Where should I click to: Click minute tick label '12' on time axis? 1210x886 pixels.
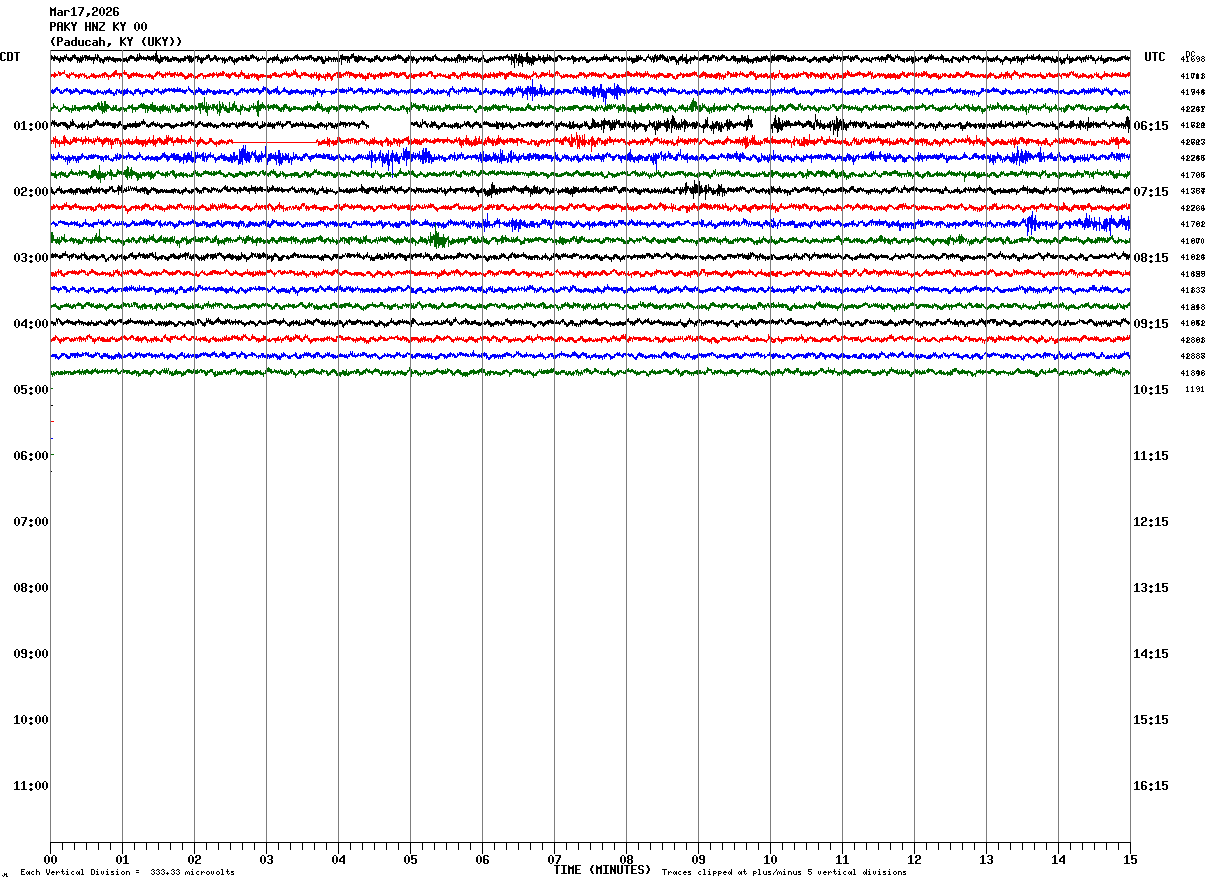[914, 859]
